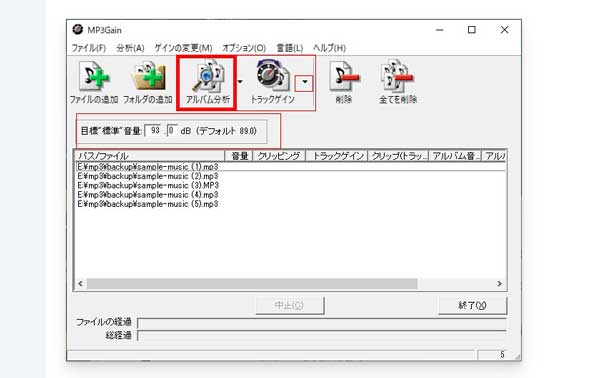Click the decimal volume field showing 0
The width and height of the screenshot is (600, 378).
(x=172, y=131)
